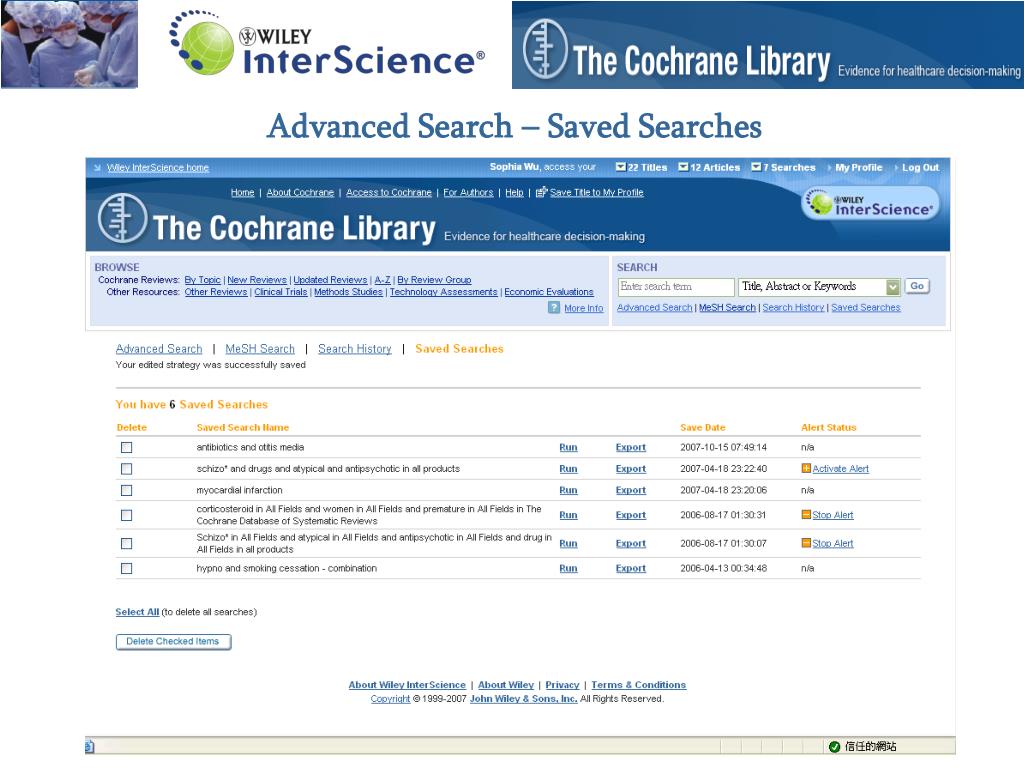
Task: Click the Select All link
Action: click(137, 612)
